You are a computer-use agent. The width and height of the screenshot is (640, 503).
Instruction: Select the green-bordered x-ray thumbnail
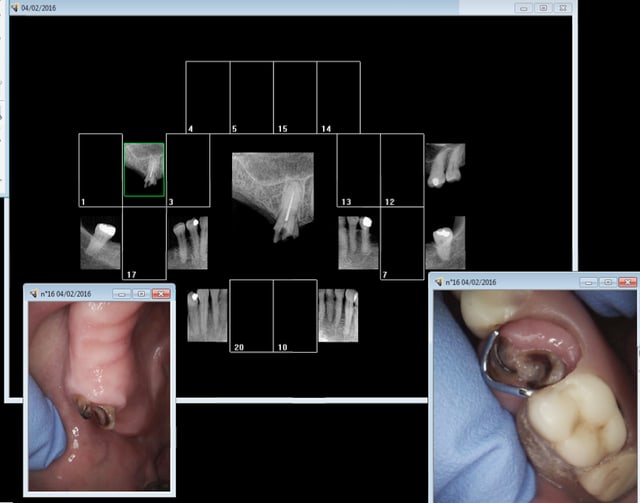pos(144,169)
